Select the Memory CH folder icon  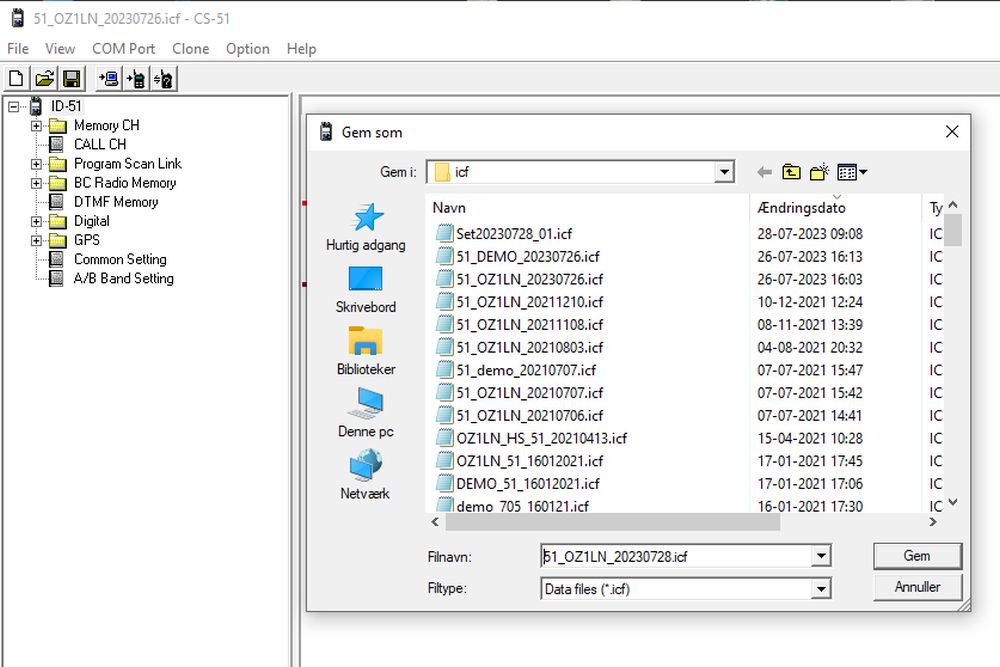click(x=57, y=126)
